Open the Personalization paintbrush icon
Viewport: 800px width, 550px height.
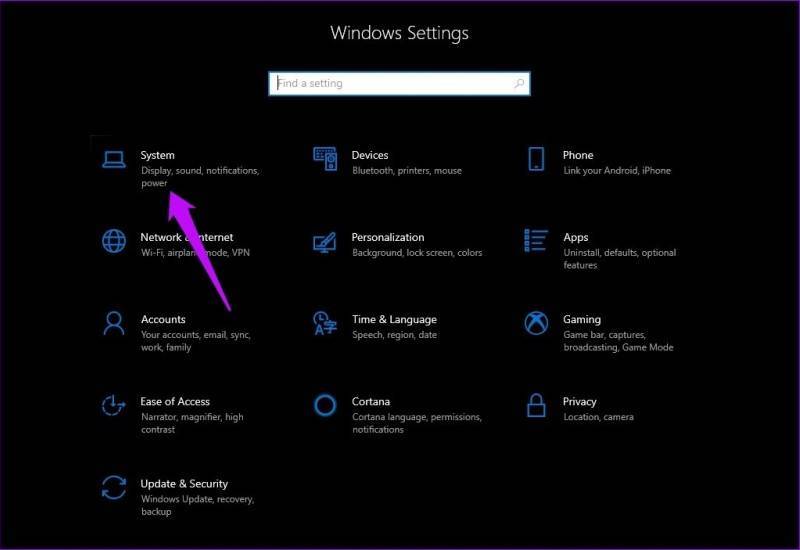pyautogui.click(x=324, y=242)
